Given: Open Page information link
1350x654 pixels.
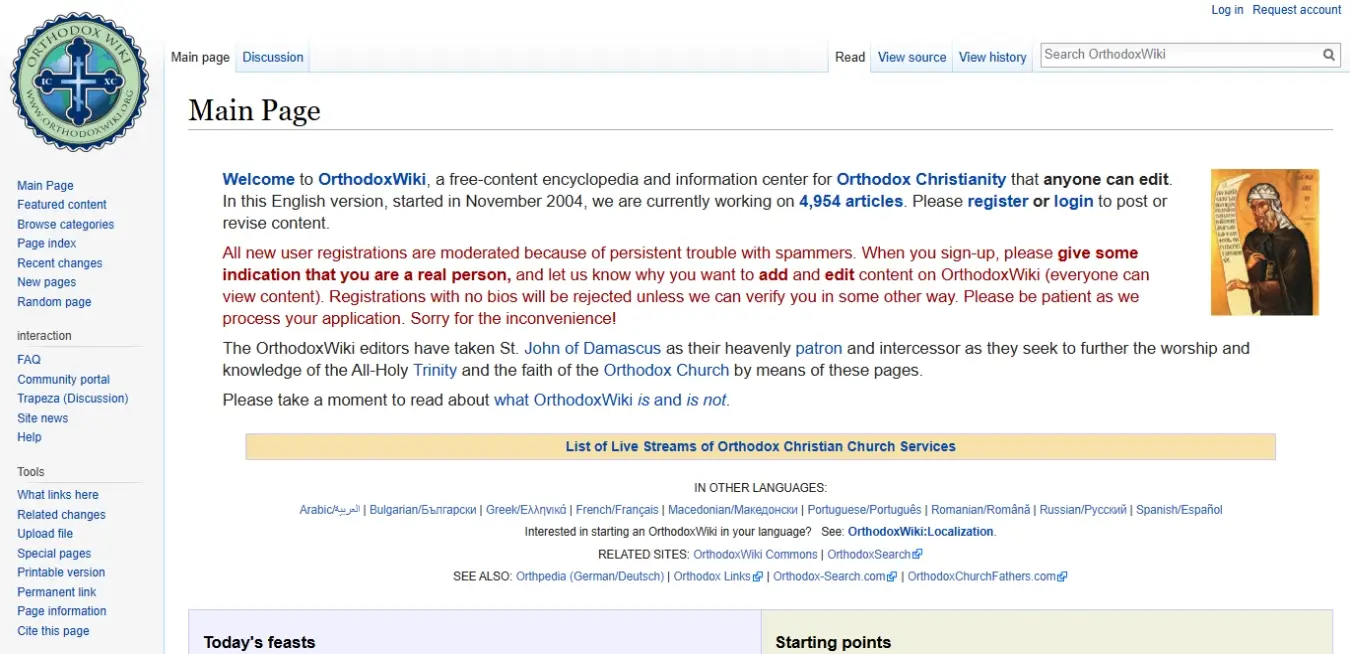Looking at the screenshot, I should (62, 611).
